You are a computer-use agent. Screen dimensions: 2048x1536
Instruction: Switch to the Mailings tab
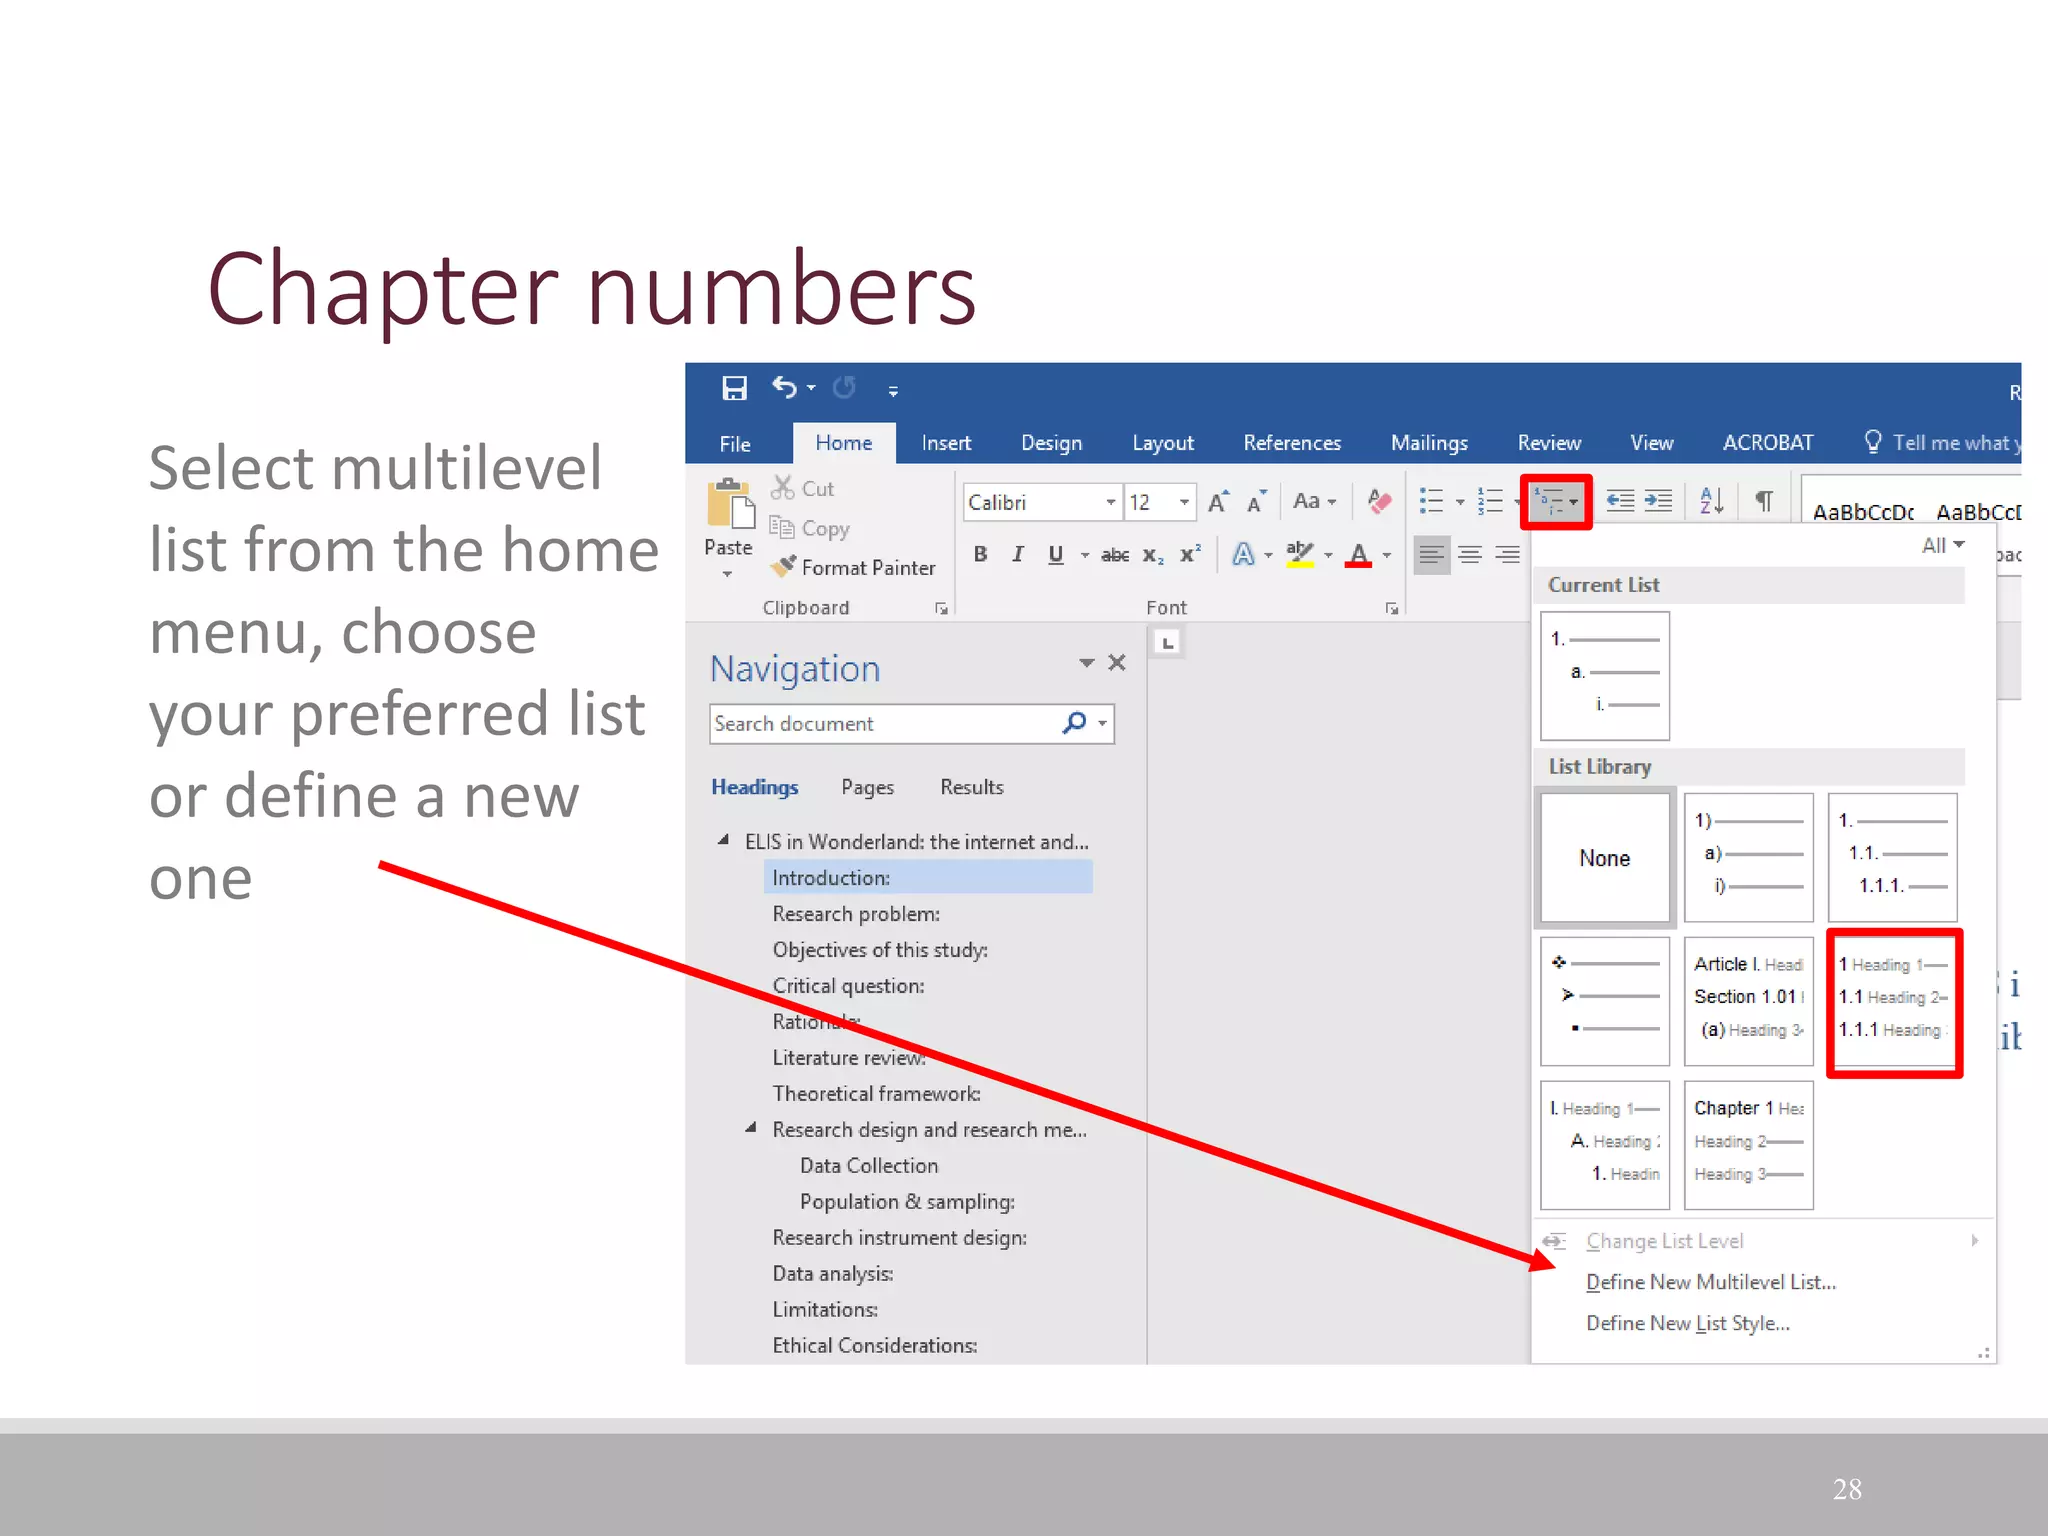(x=1429, y=443)
